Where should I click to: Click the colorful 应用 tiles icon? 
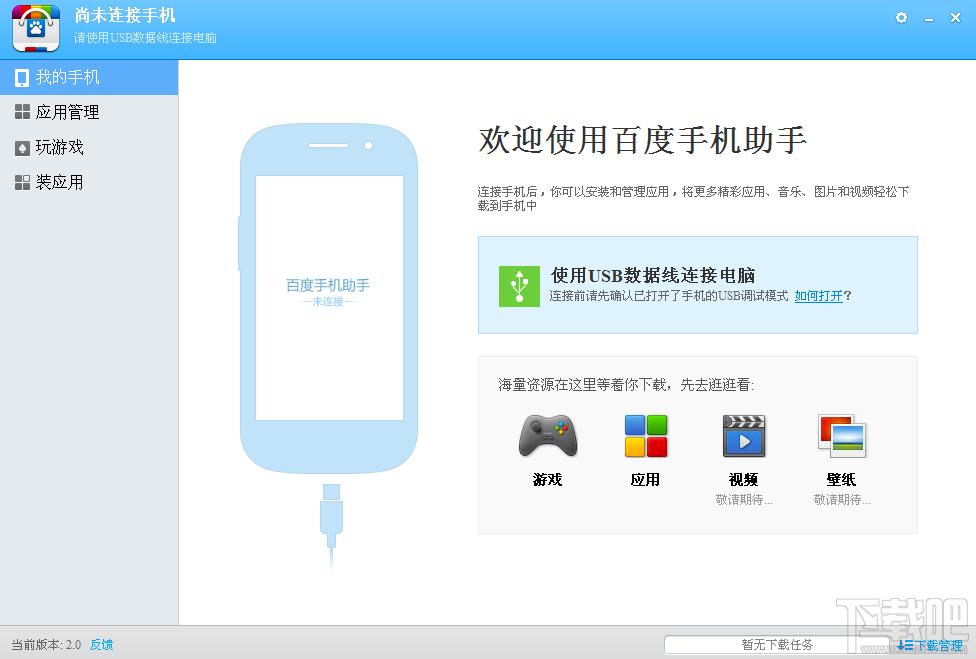tap(645, 436)
